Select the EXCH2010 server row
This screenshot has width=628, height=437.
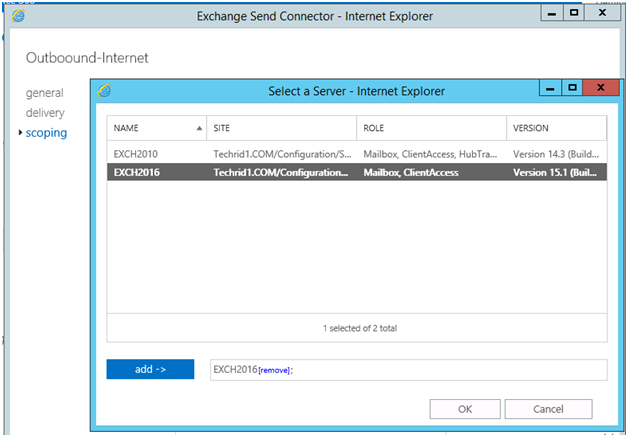tap(356, 154)
